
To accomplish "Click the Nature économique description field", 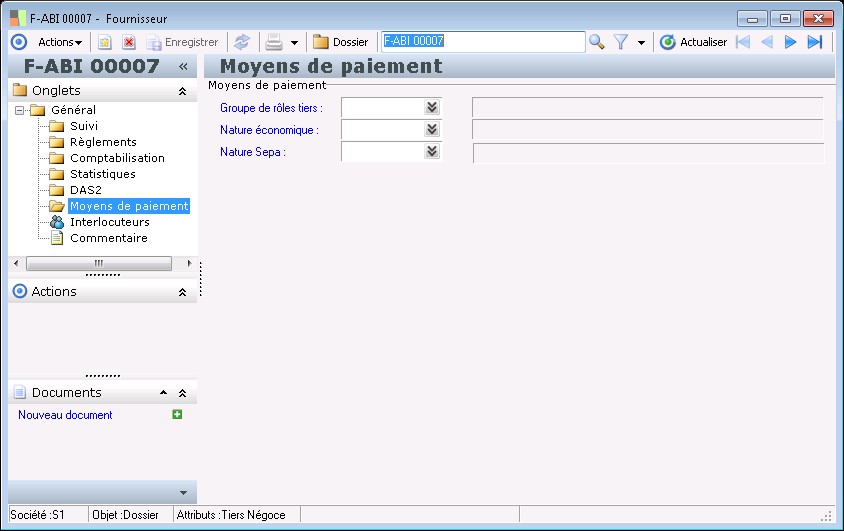I will (648, 129).
